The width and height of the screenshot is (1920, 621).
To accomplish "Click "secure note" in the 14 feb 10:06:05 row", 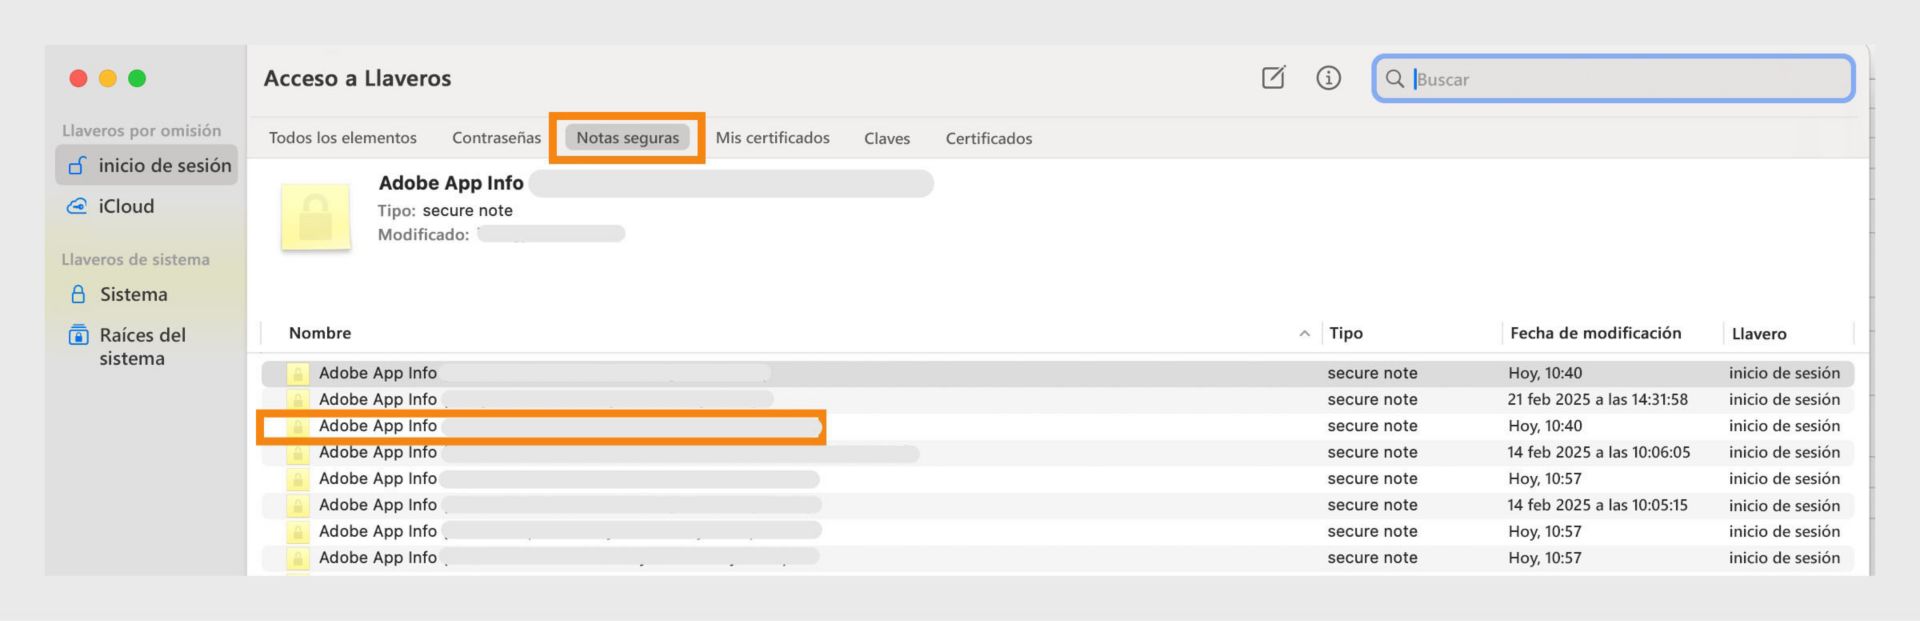I will (x=1372, y=453).
